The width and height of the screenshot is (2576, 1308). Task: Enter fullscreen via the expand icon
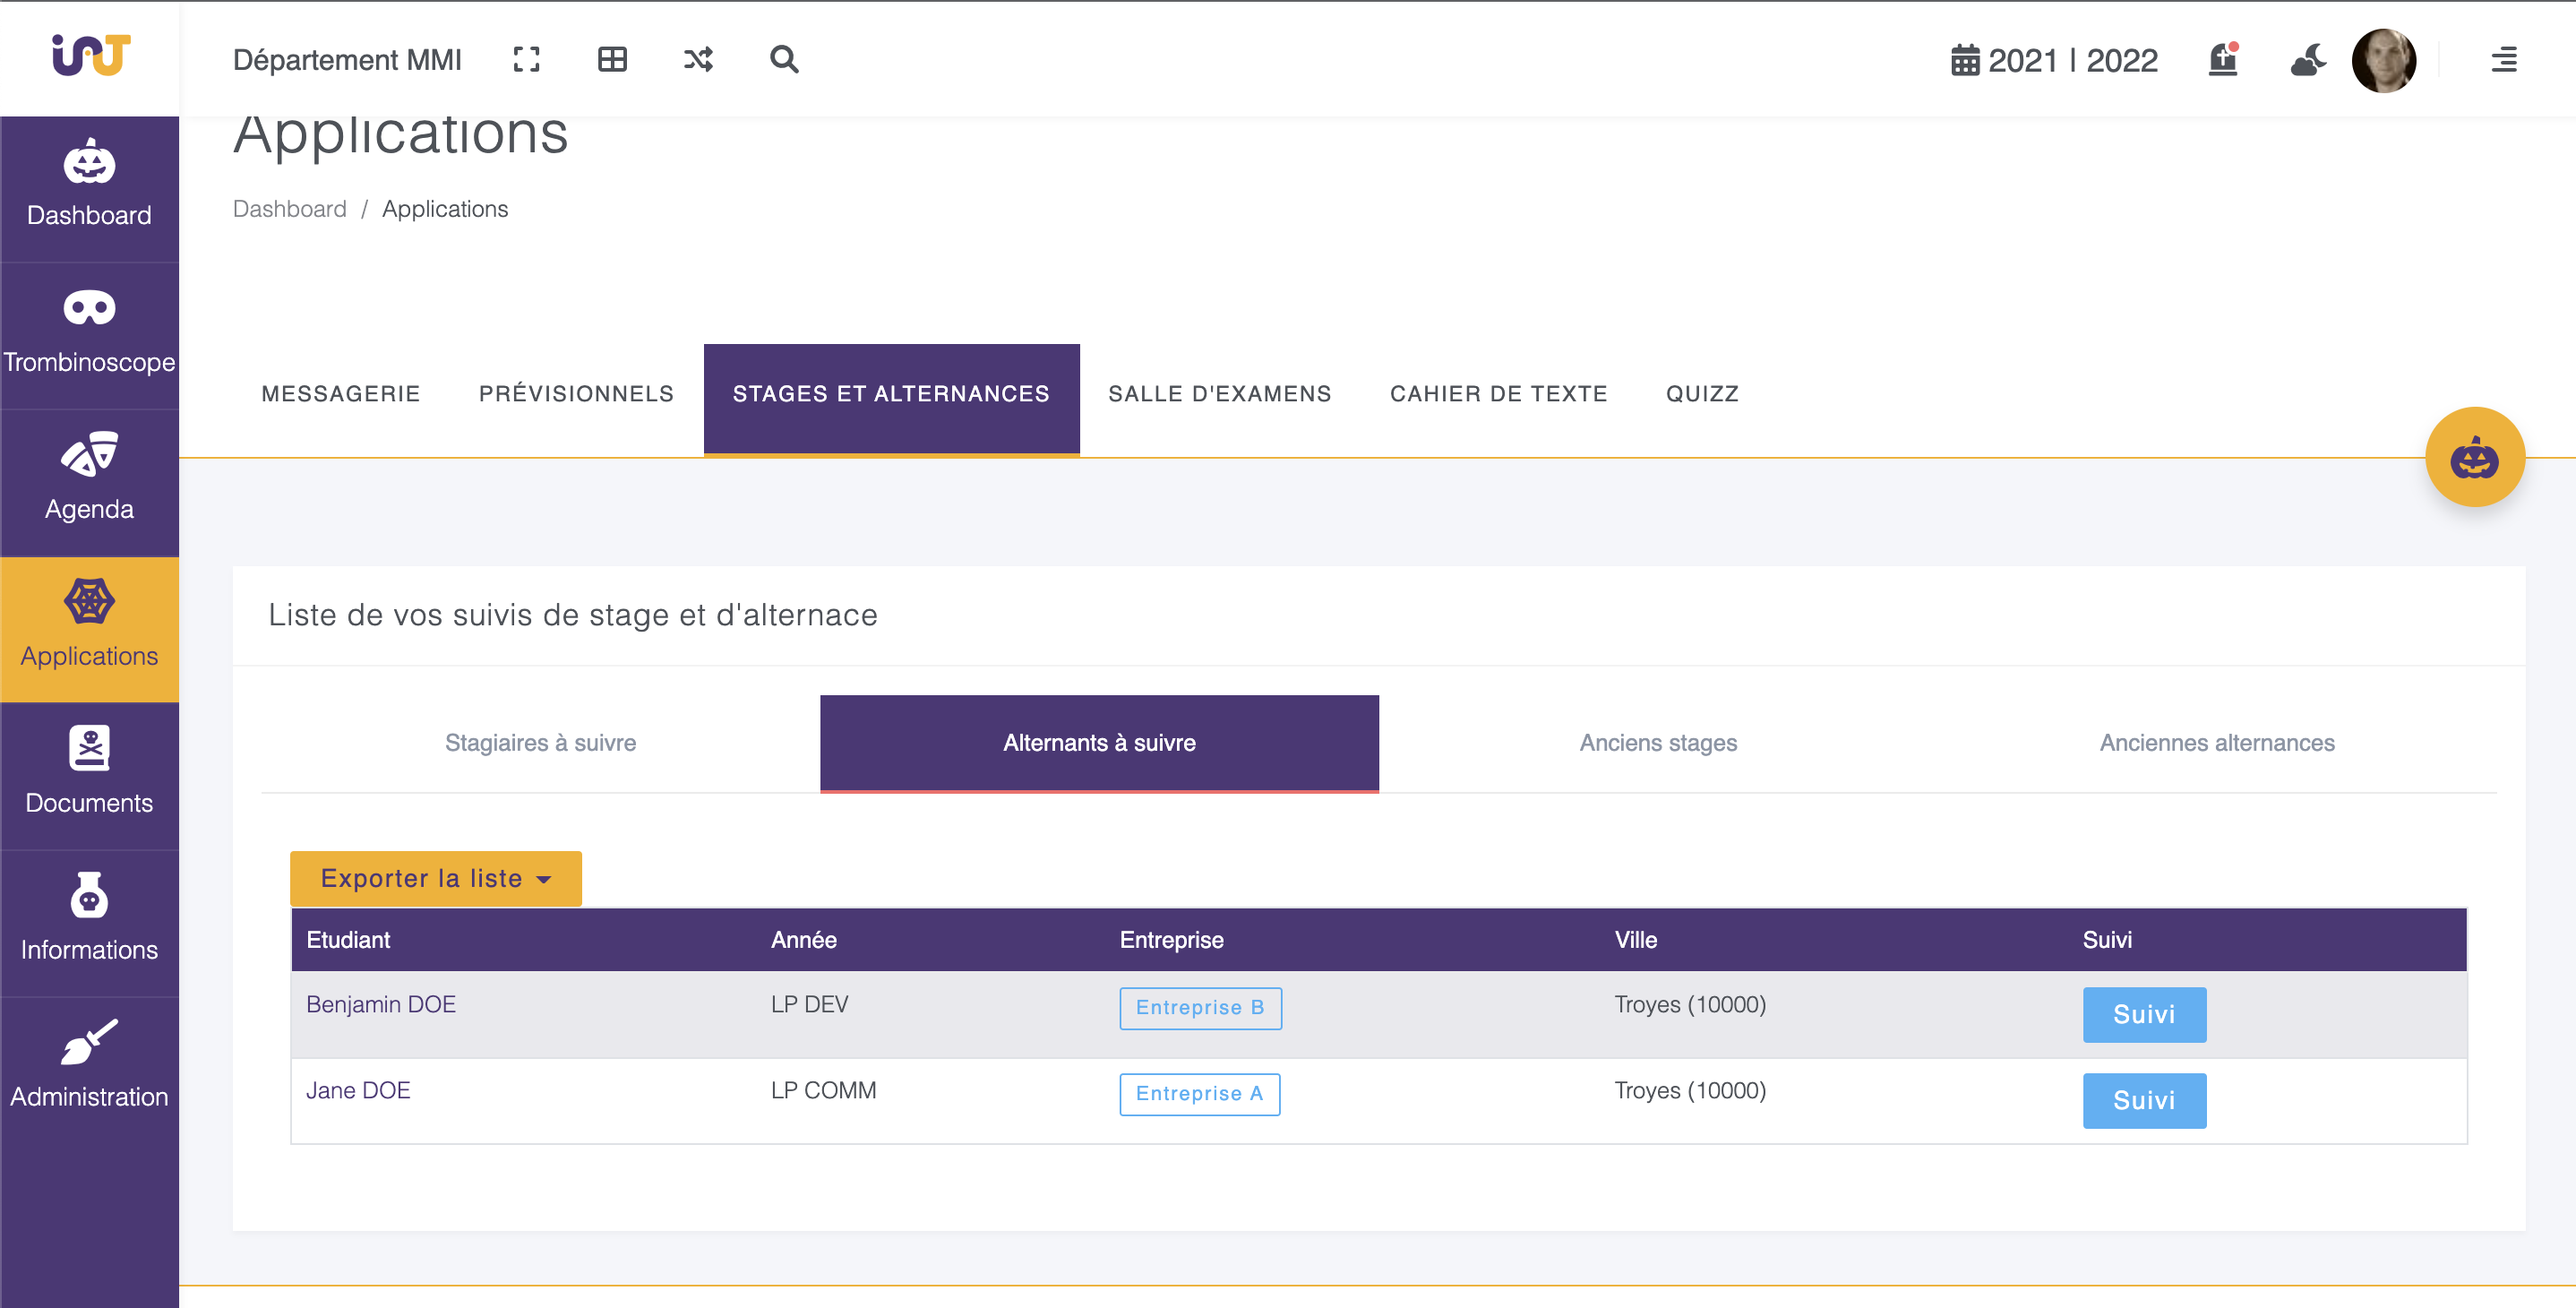(526, 59)
